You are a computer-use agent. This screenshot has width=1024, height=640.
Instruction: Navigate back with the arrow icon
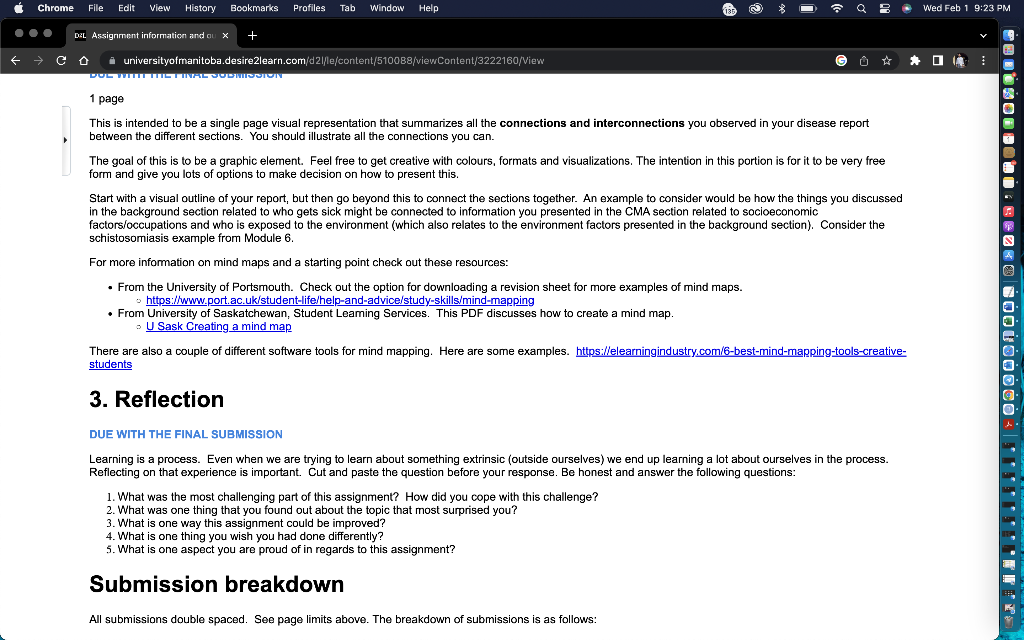[x=15, y=60]
